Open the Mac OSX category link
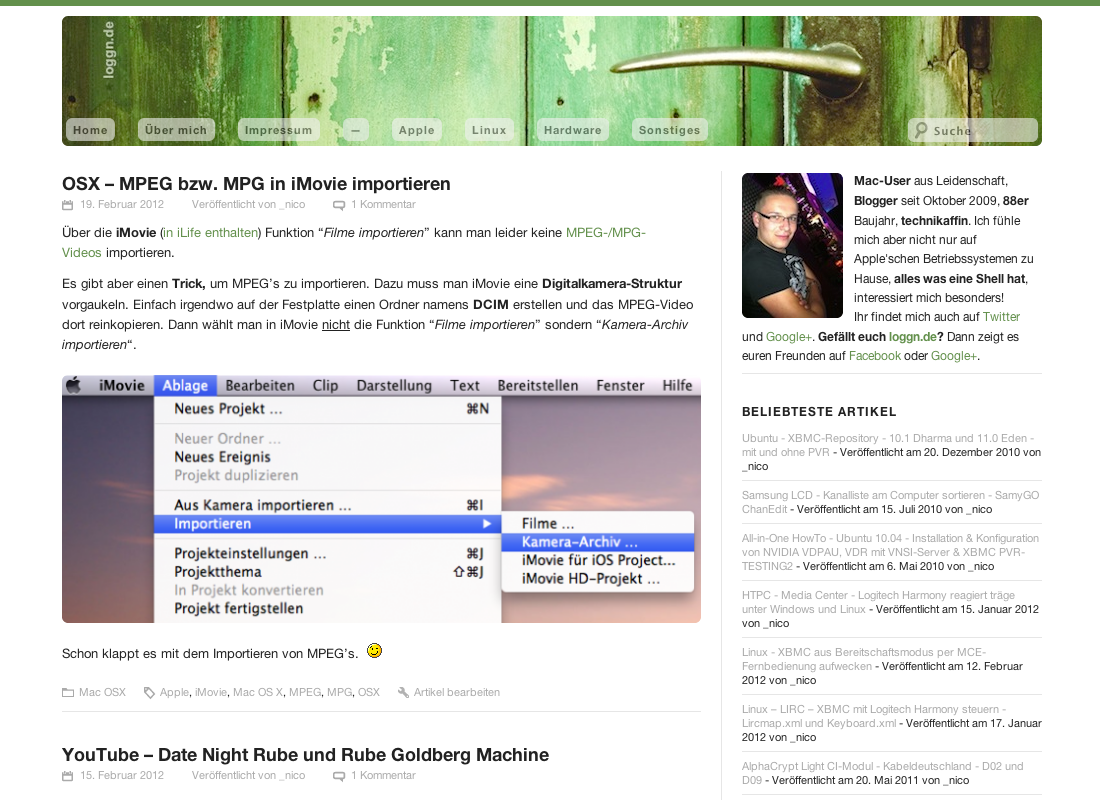1100x800 pixels. click(x=102, y=693)
